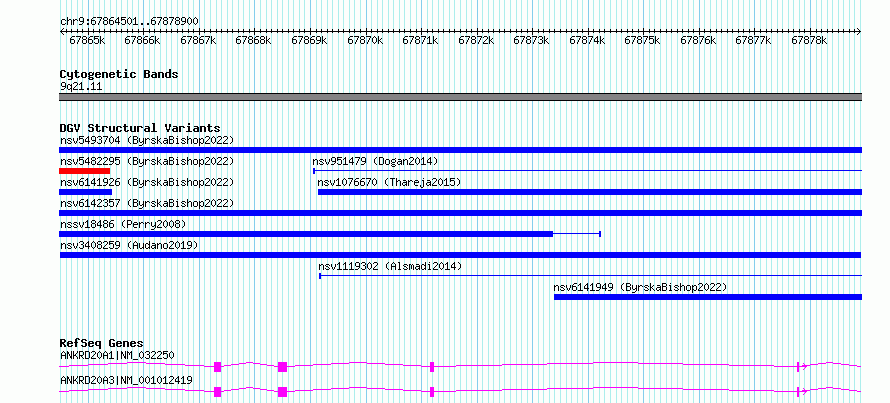The width and height of the screenshot is (890, 403).
Task: Select the nsv6141949 blue variant bar
Action: pos(708,297)
